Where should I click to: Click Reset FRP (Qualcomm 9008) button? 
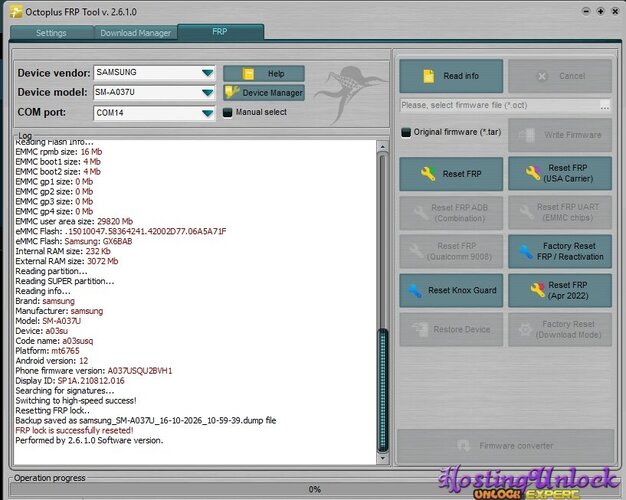click(x=451, y=252)
